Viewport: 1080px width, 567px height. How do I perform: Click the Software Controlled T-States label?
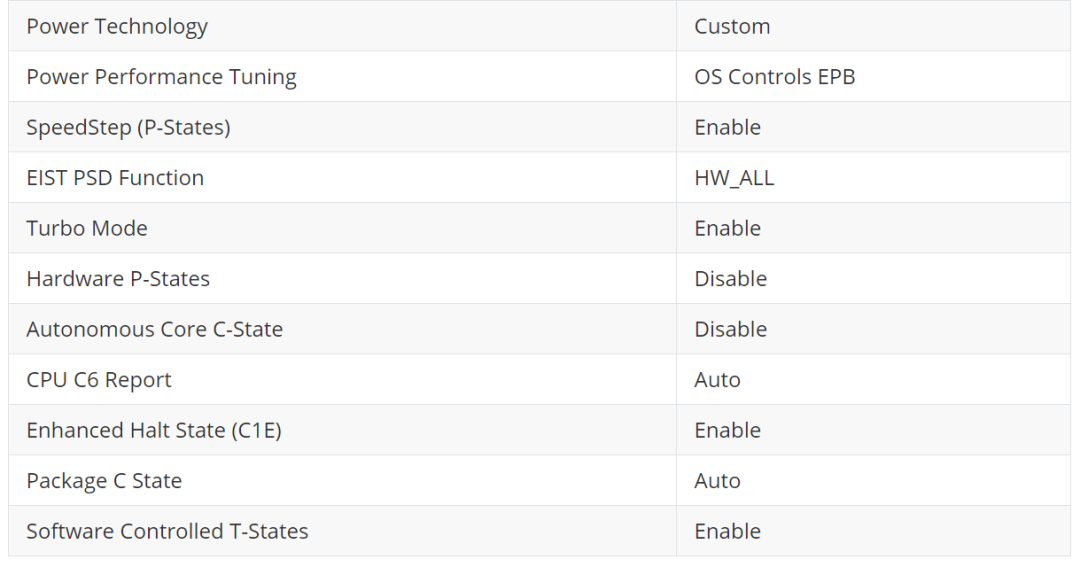(x=167, y=531)
